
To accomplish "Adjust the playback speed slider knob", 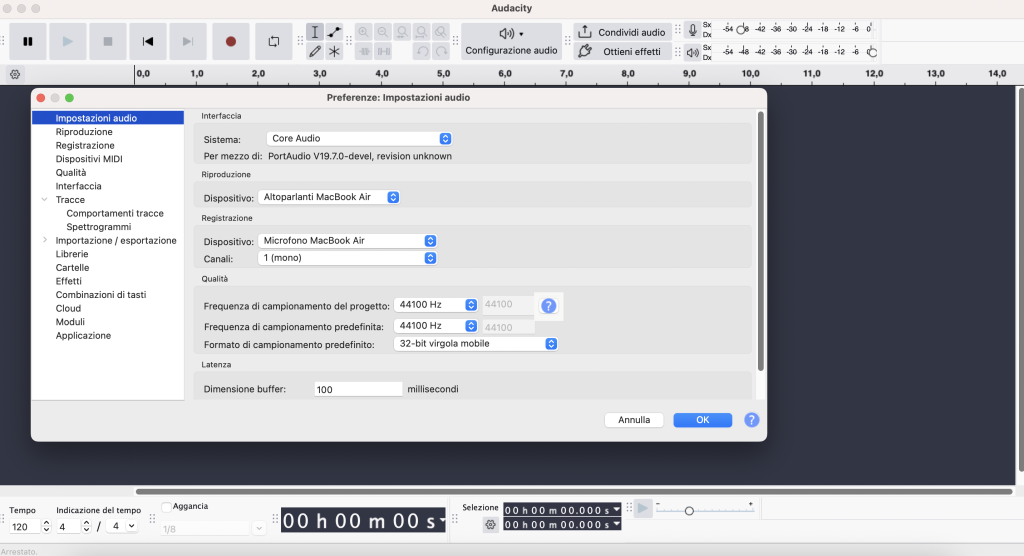I will tap(689, 510).
